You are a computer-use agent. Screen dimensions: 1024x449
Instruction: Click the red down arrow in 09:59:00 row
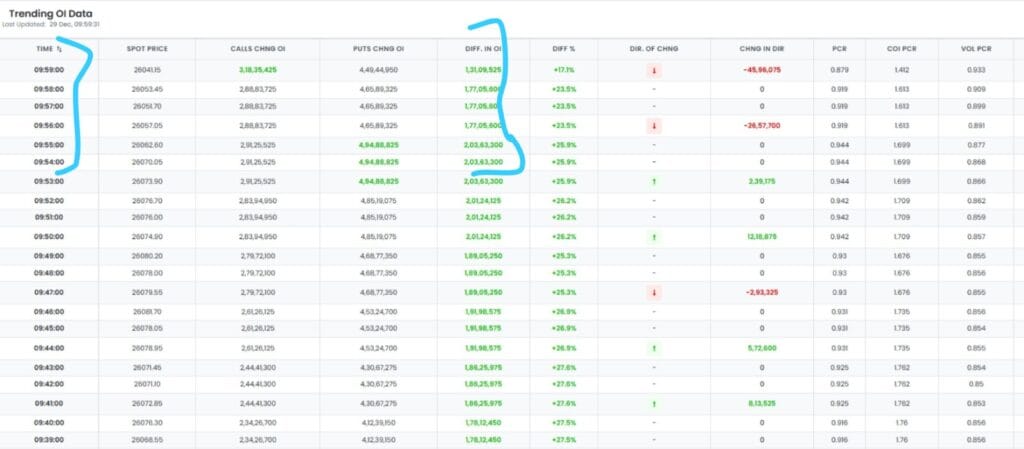pyautogui.click(x=653, y=70)
